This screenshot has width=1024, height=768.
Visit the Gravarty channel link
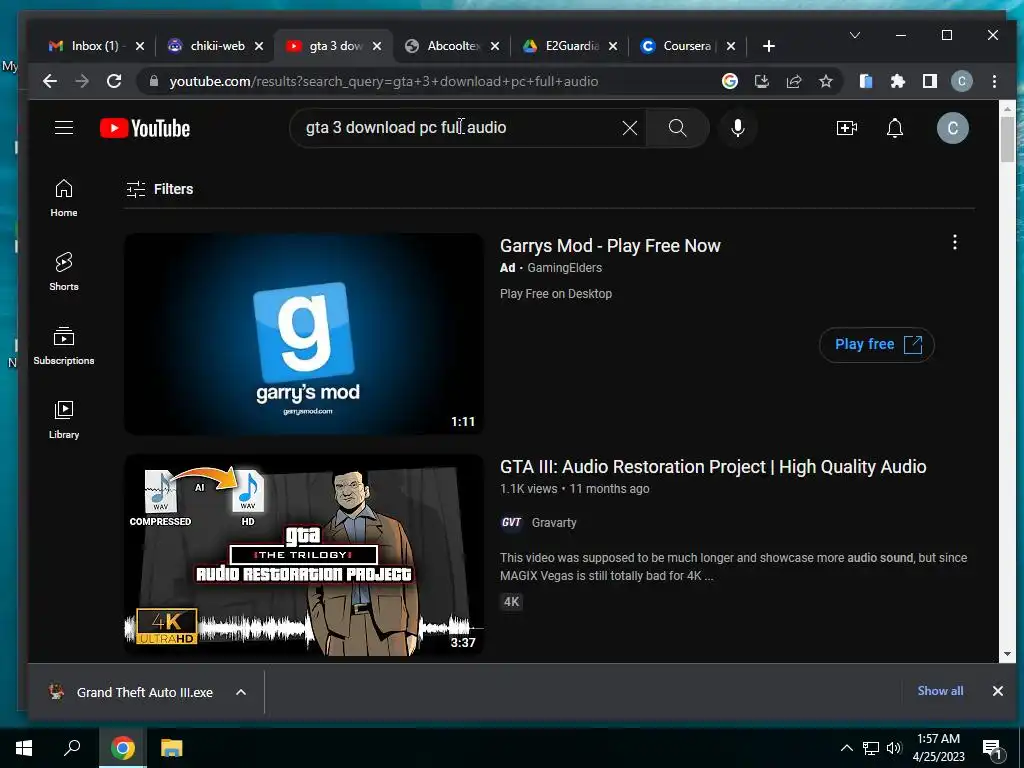554,522
